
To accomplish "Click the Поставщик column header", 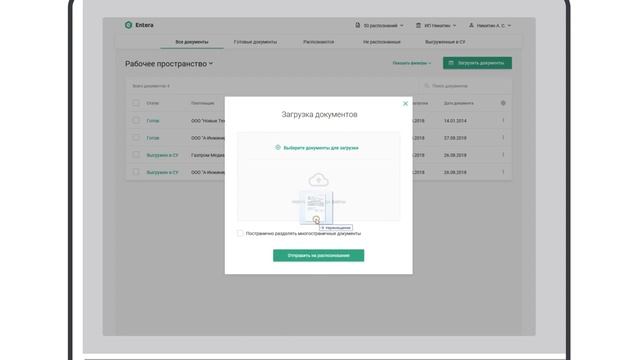I will [x=202, y=103].
